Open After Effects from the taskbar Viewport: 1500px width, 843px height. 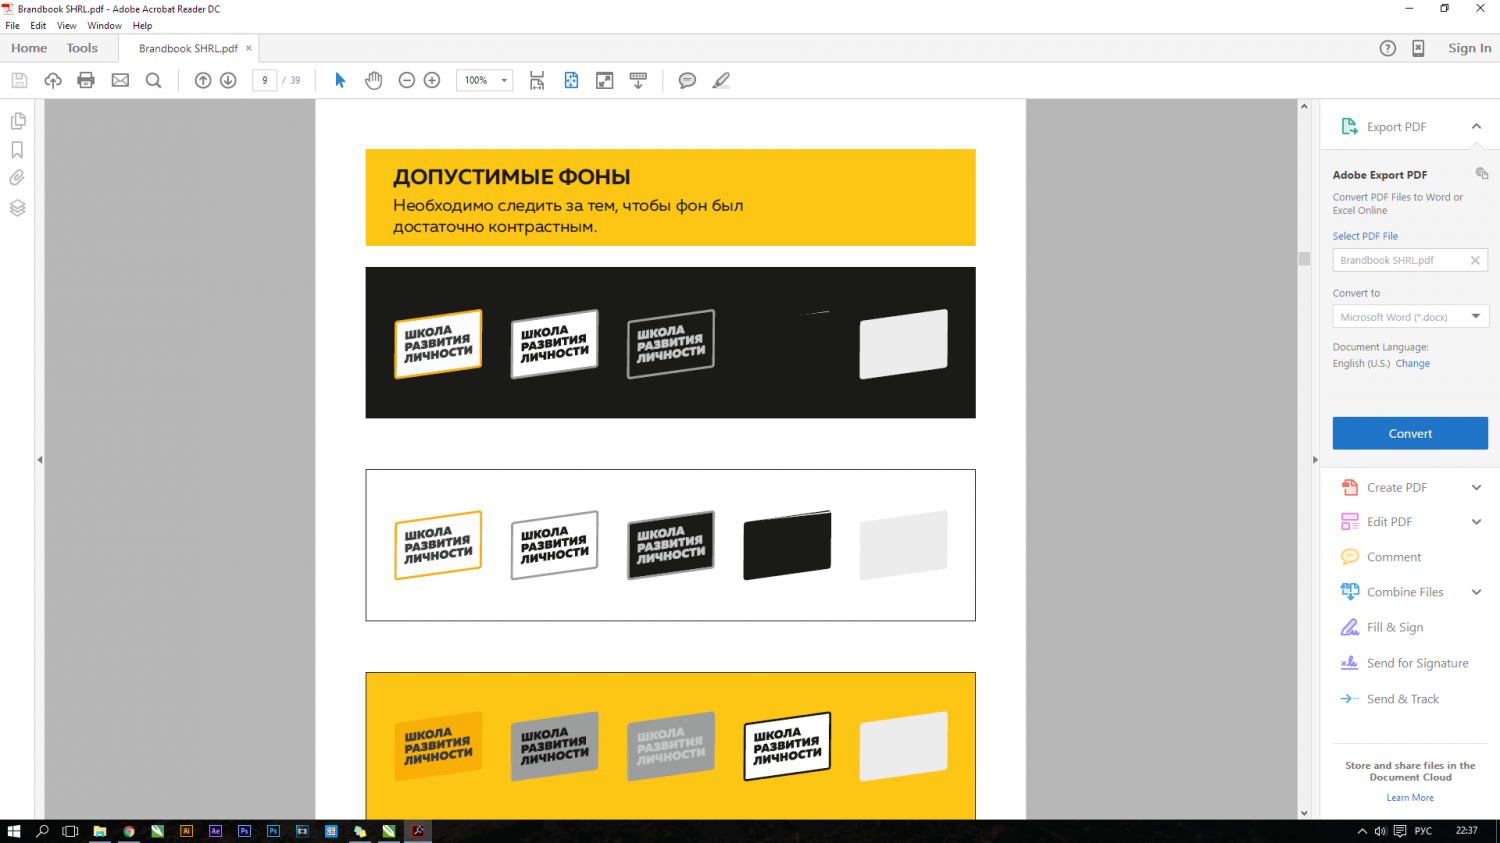coord(215,831)
